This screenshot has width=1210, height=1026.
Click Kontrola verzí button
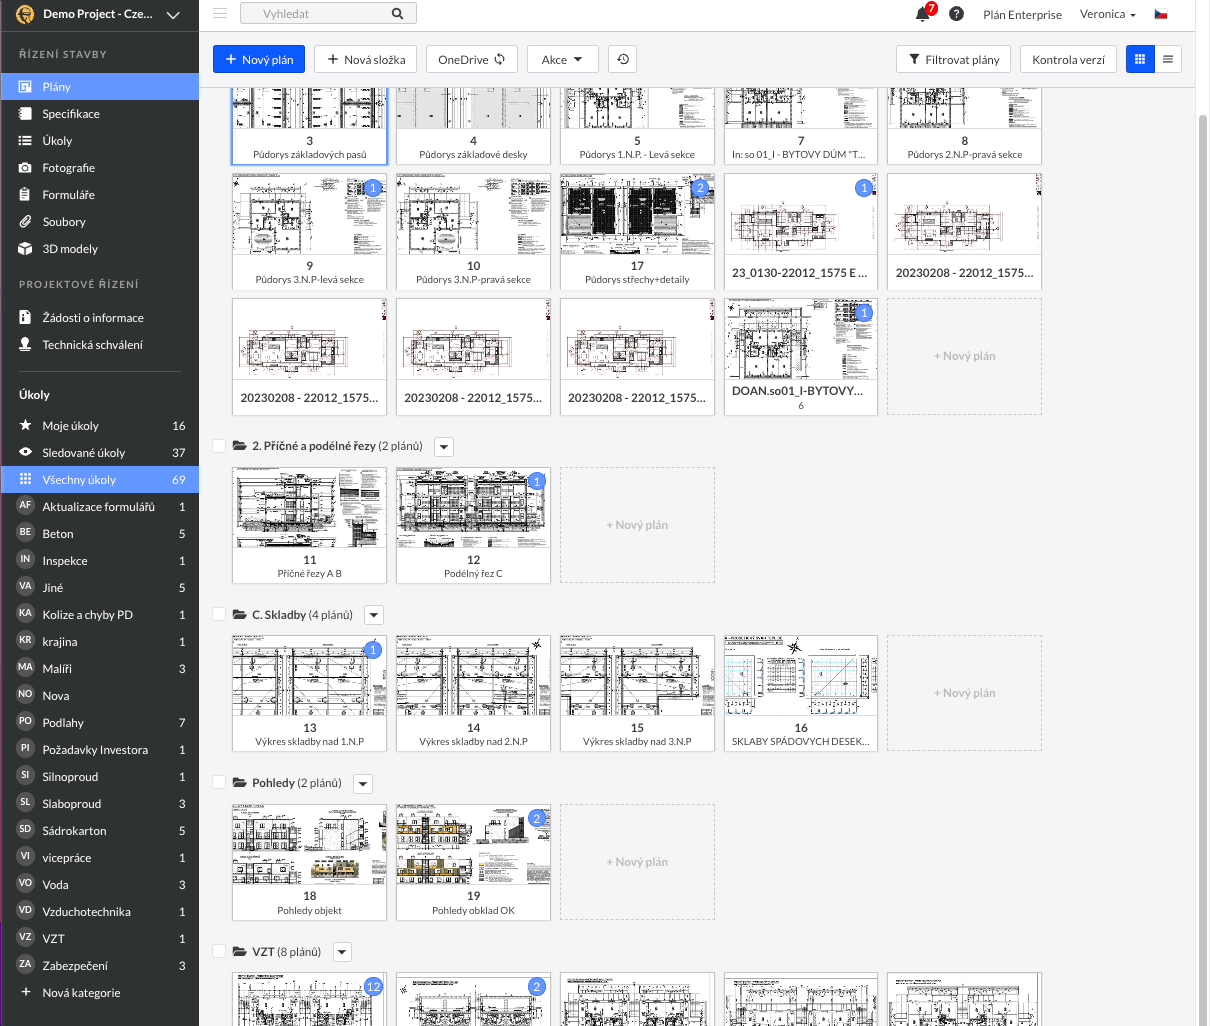pyautogui.click(x=1068, y=59)
